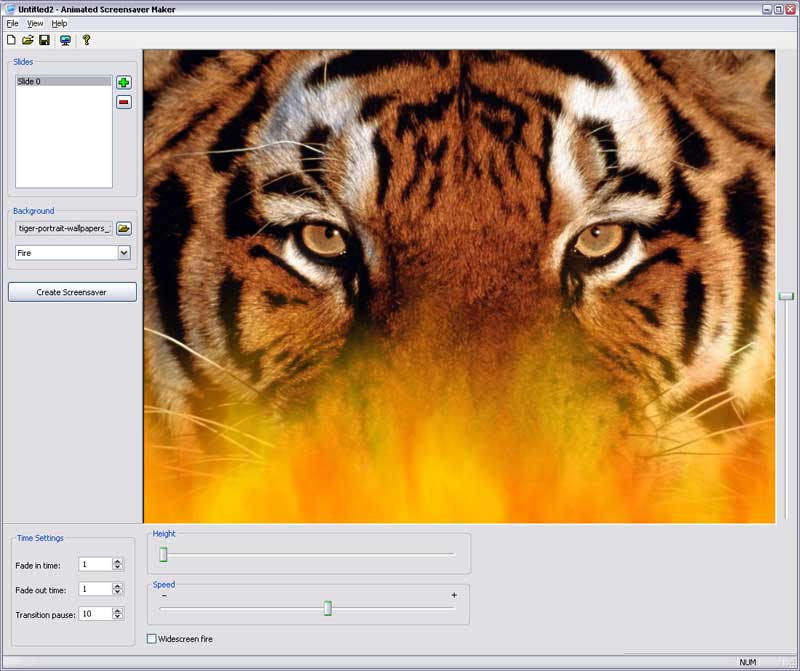Viewport: 800px width, 671px height.
Task: Click the Speed slider handle
Action: 327,608
